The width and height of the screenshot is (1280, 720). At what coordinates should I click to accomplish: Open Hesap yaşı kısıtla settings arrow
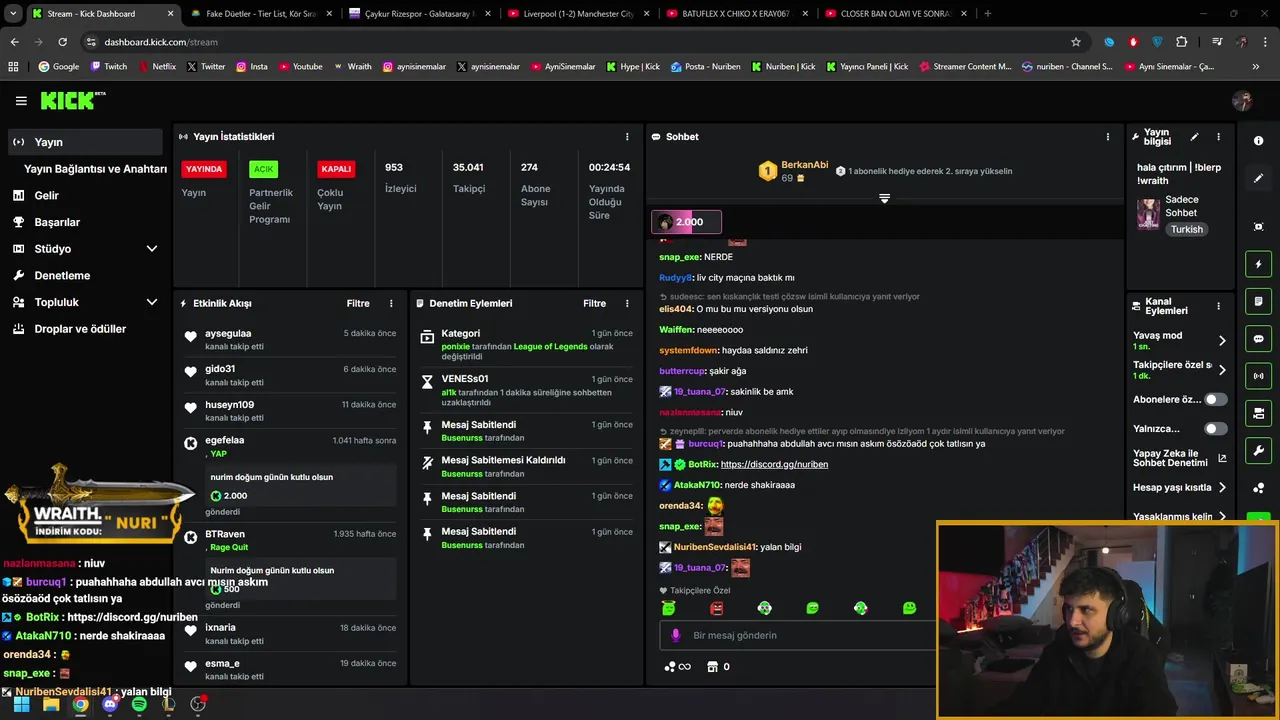[x=1222, y=488]
